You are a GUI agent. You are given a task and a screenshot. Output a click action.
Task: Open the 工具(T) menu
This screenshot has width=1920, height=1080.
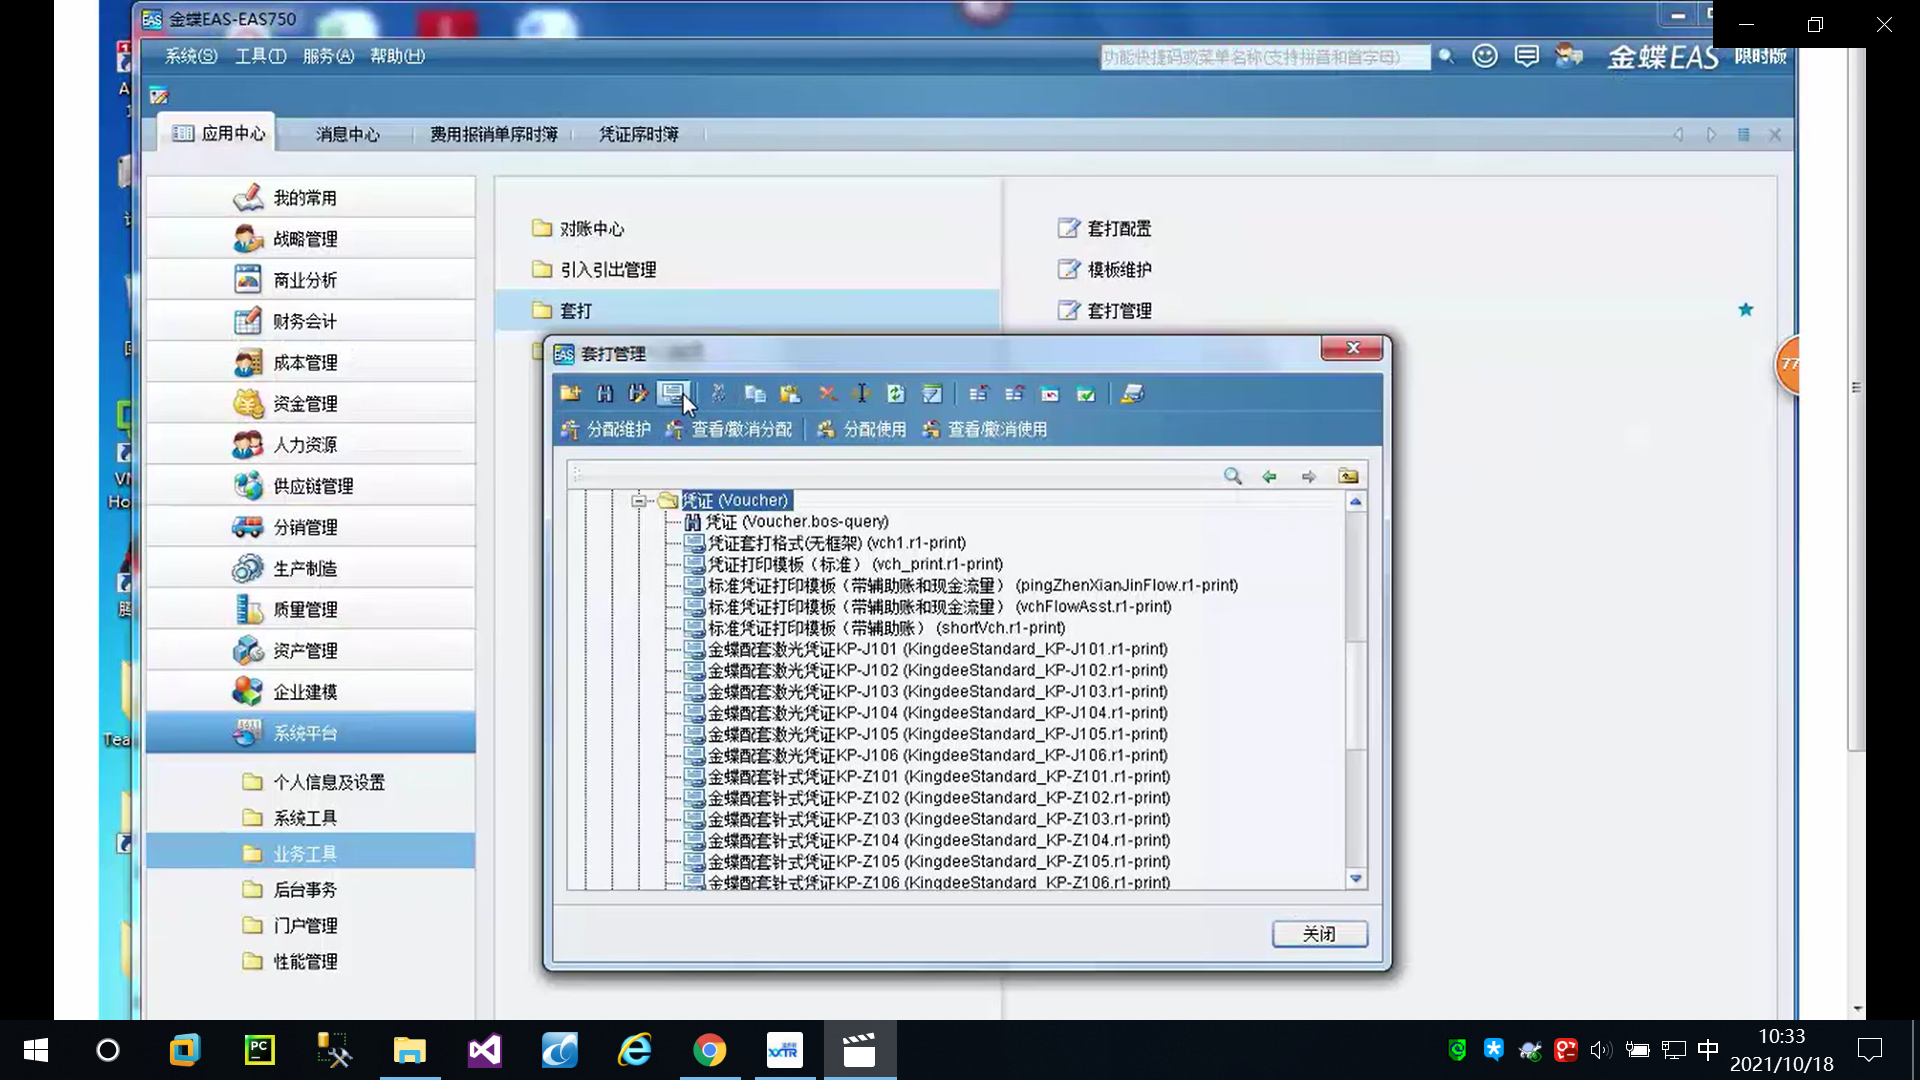coord(260,56)
